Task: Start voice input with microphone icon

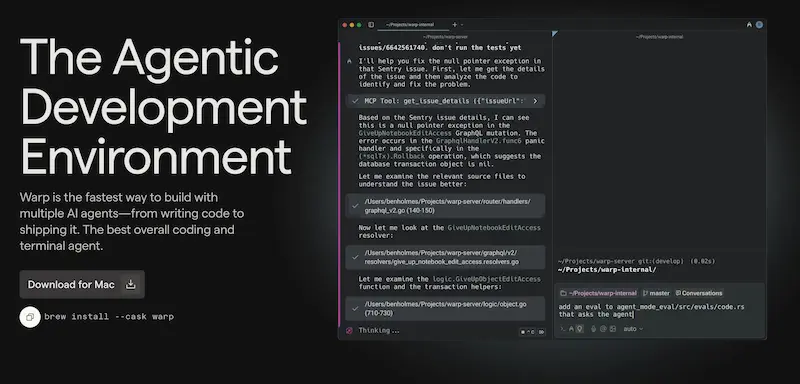Action: pos(593,329)
